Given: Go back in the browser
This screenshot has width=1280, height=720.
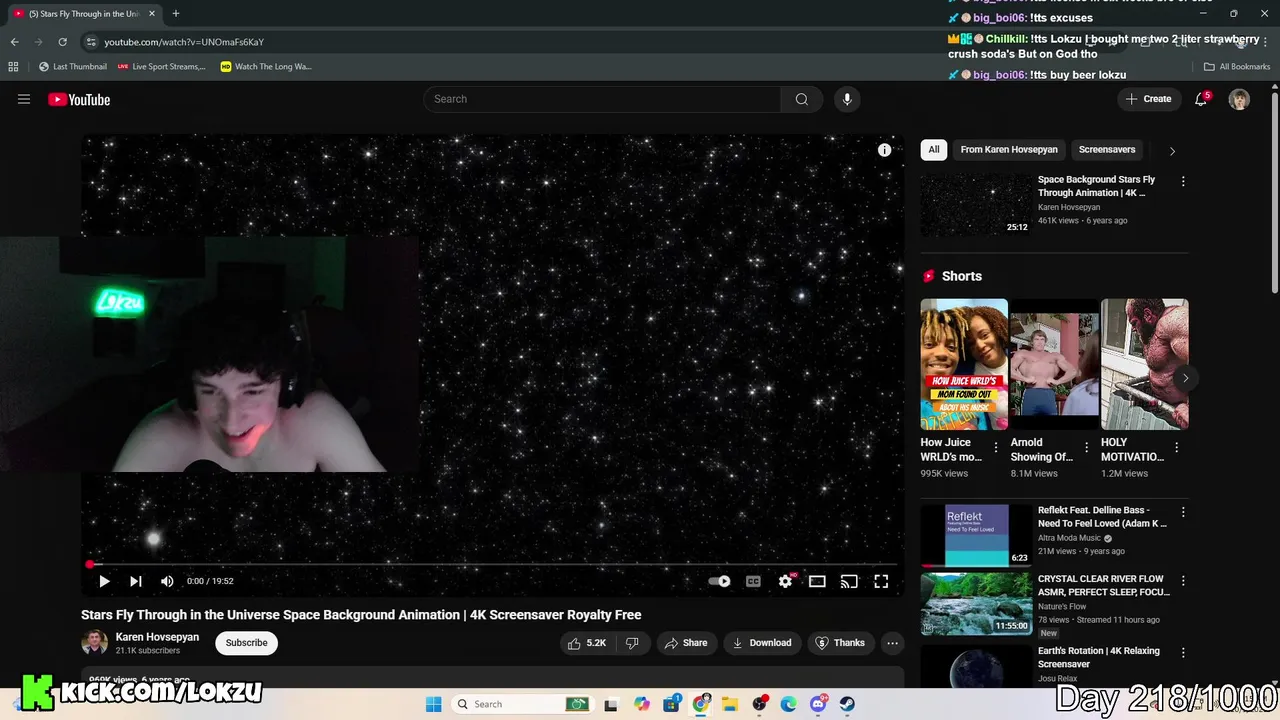Looking at the screenshot, I should [x=14, y=42].
